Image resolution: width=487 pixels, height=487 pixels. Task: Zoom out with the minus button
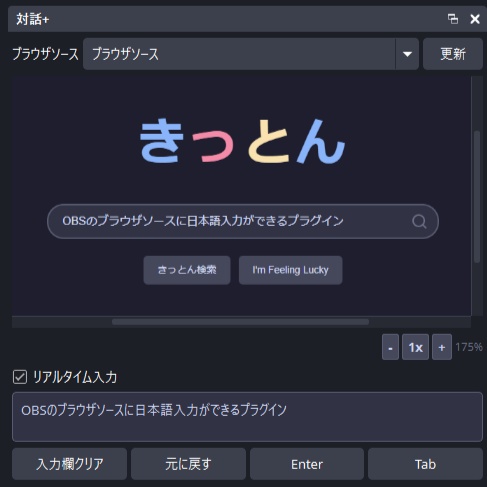[390, 347]
